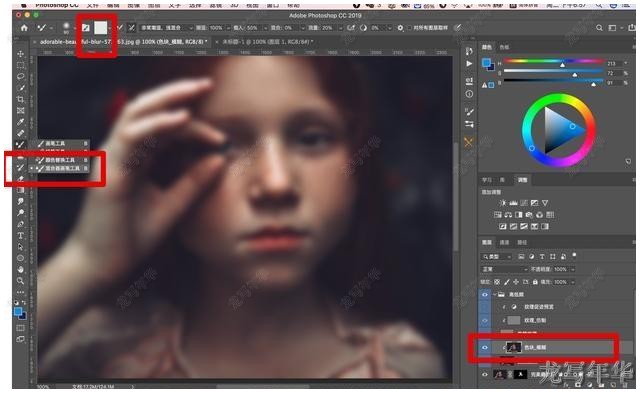Select the Zoom tool
The width and height of the screenshot is (640, 393).
click(20, 281)
